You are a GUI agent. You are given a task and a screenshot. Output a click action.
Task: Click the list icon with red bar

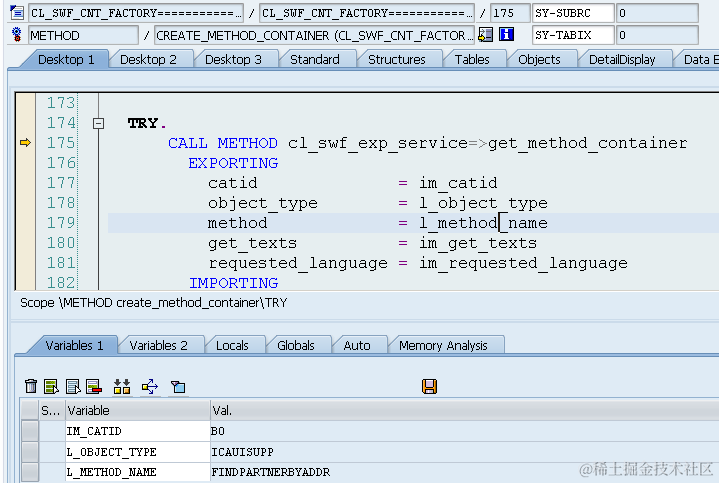(x=94, y=386)
